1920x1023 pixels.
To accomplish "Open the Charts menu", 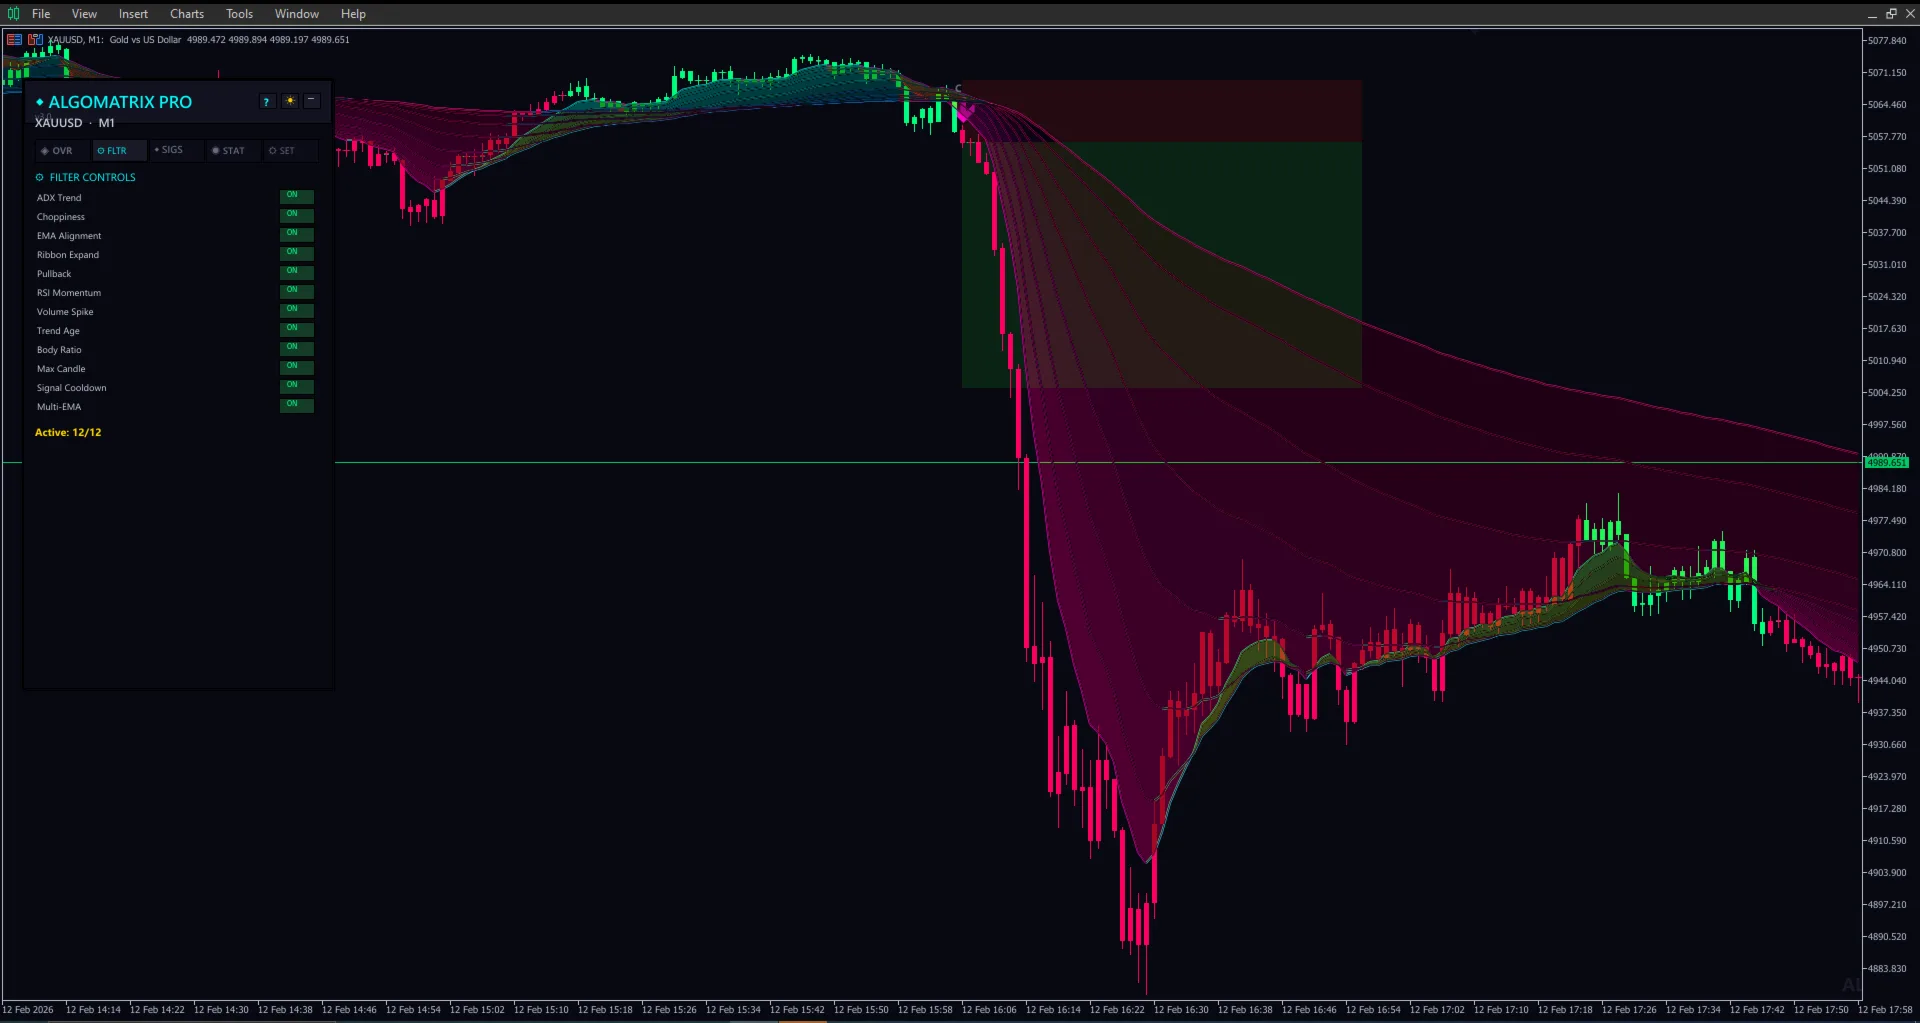I will pos(186,13).
